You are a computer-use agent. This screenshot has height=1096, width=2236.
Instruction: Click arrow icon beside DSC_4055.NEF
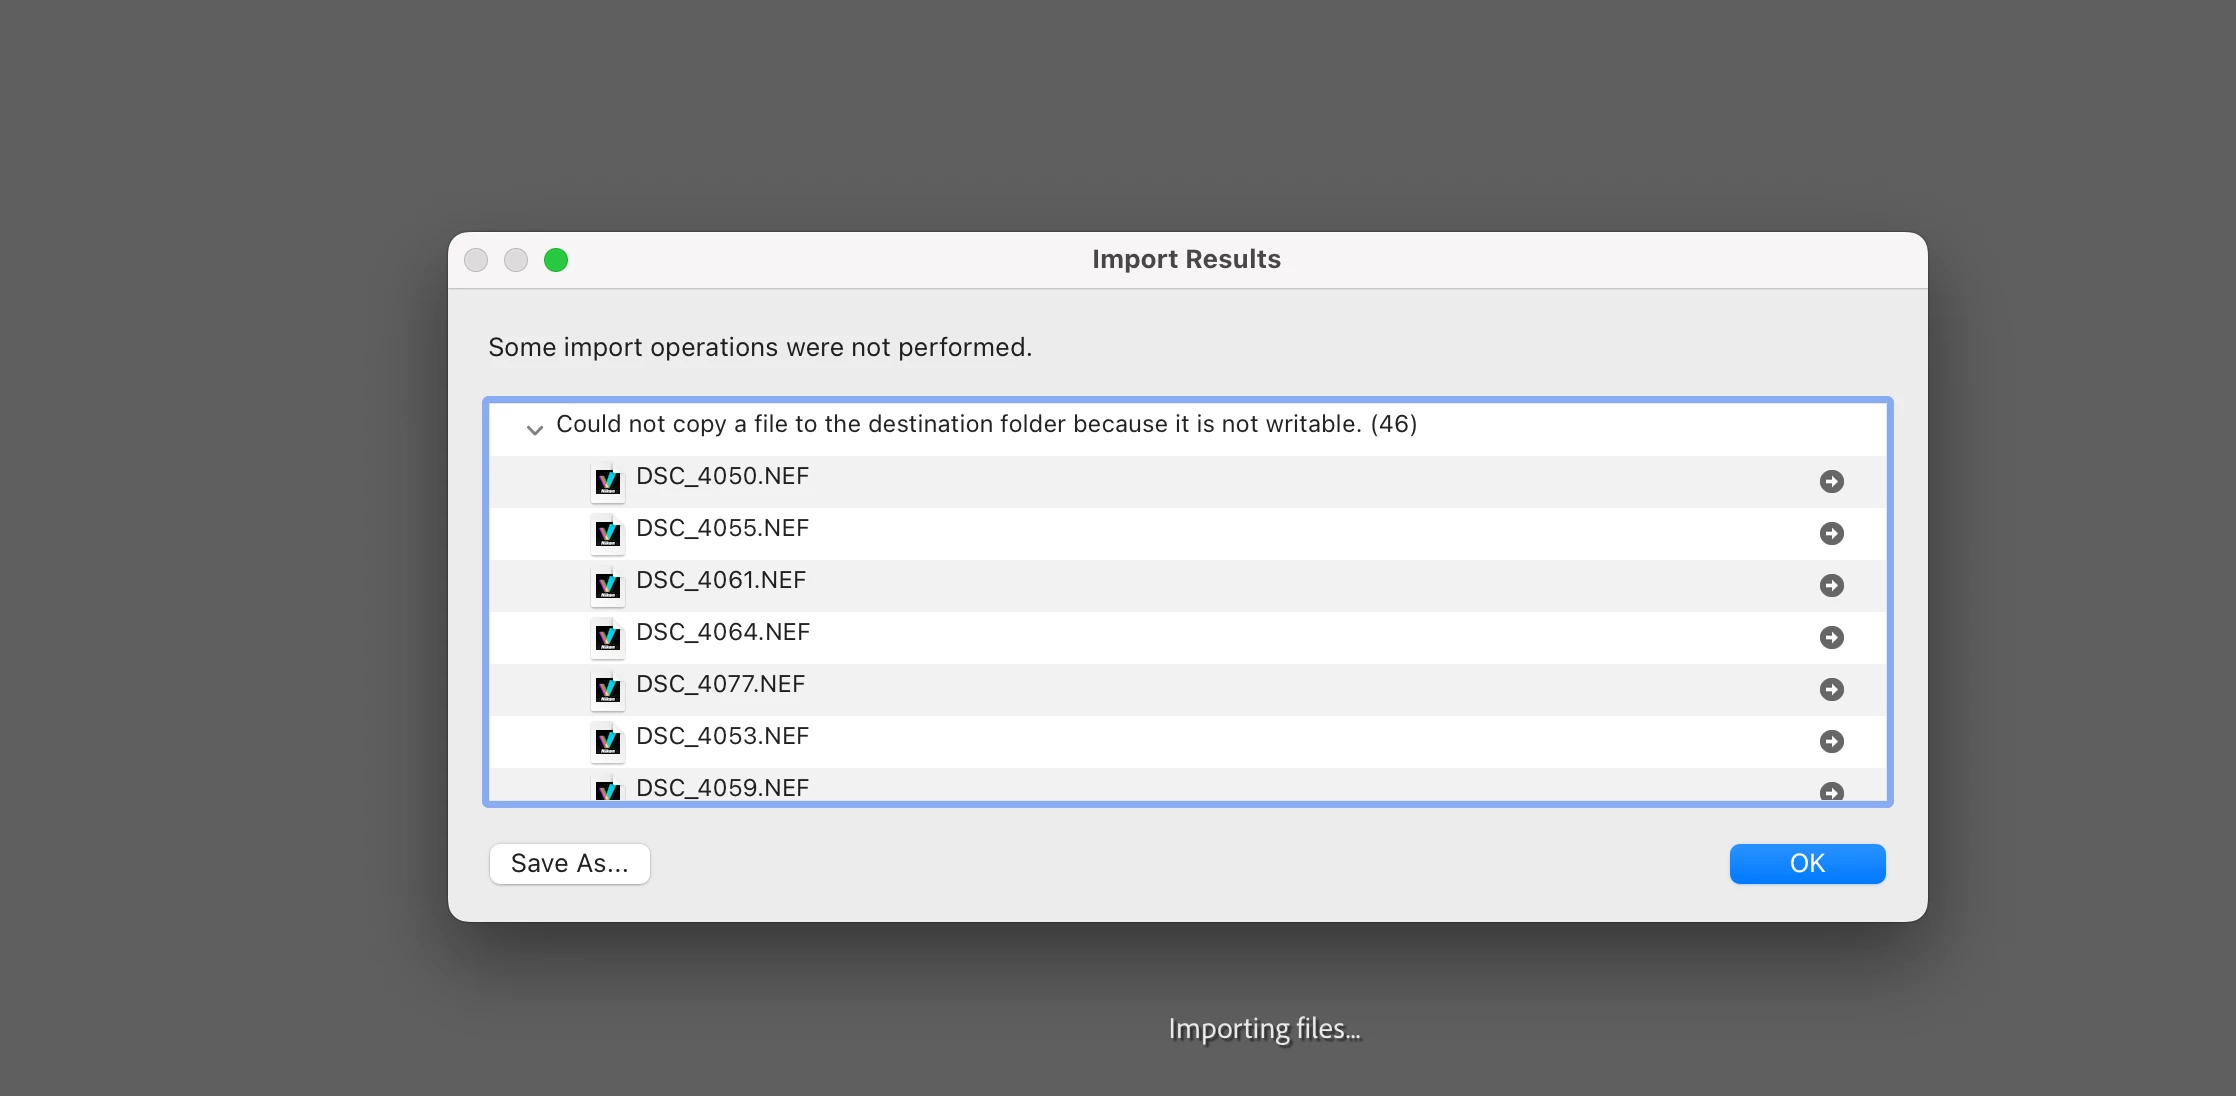(1831, 534)
